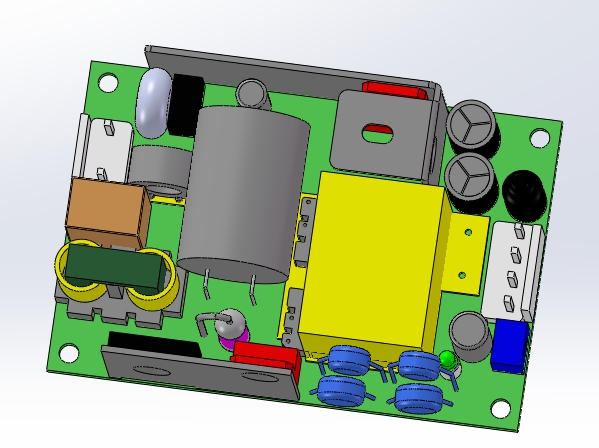Select the large gray cylindrical capacitor
This screenshot has width=599, height=448.
pyautogui.click(x=244, y=193)
